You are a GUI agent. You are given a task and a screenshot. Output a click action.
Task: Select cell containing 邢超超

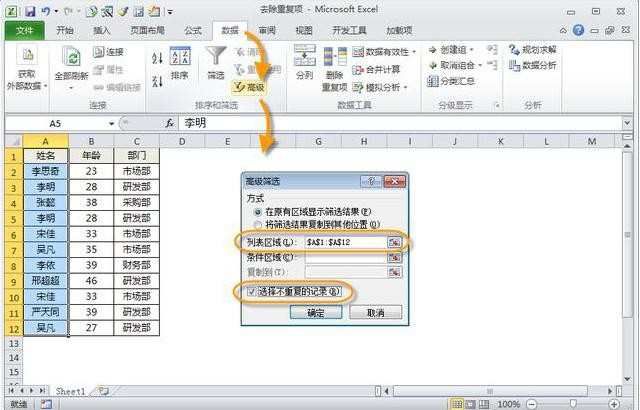[46, 281]
